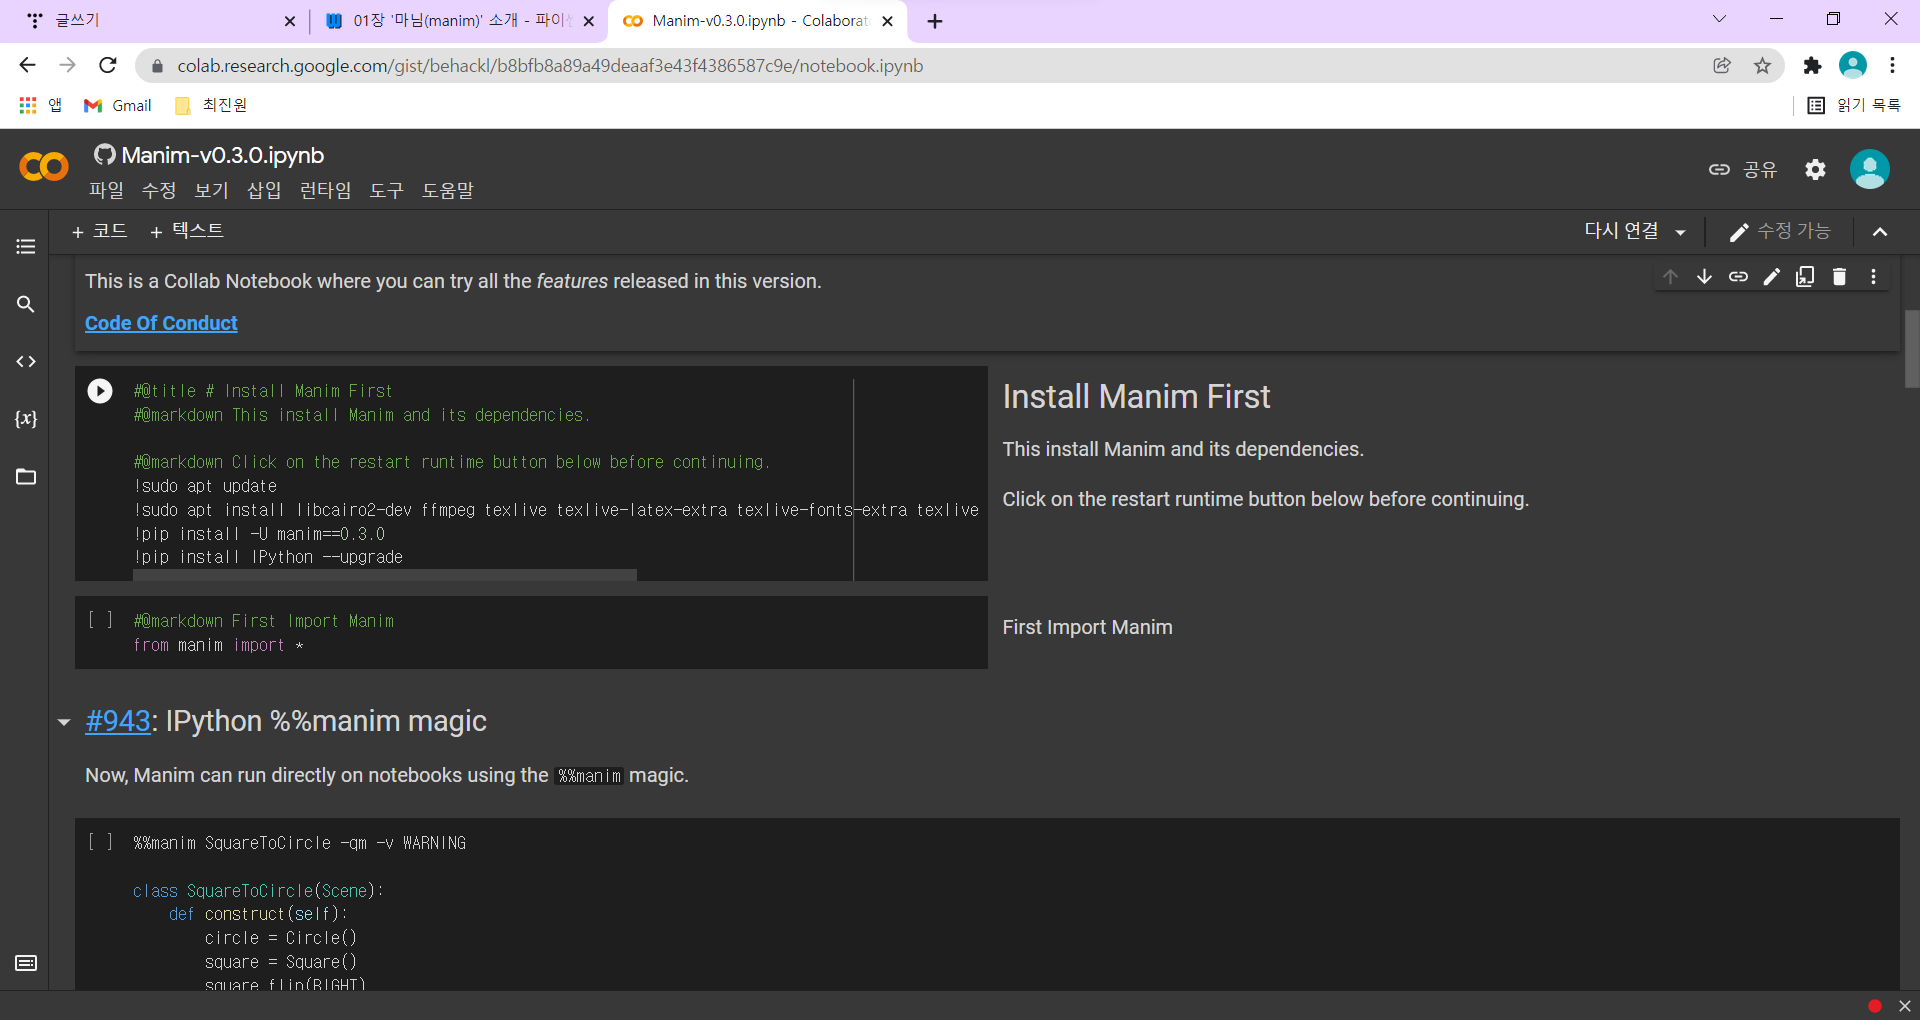Viewport: 1920px width, 1020px height.
Task: Mirror cell in tab icon
Action: 1805,277
